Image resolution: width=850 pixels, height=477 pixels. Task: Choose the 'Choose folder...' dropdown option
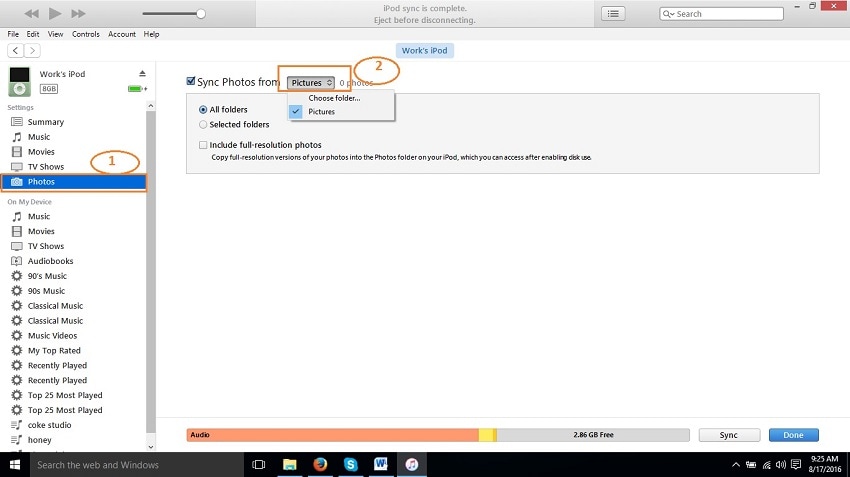[334, 98]
